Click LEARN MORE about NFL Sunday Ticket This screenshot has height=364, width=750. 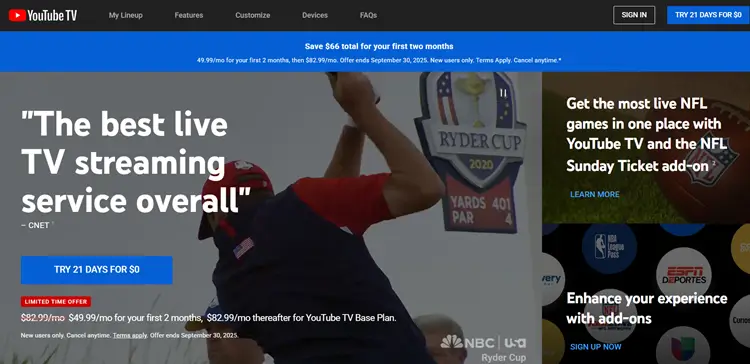click(x=595, y=194)
